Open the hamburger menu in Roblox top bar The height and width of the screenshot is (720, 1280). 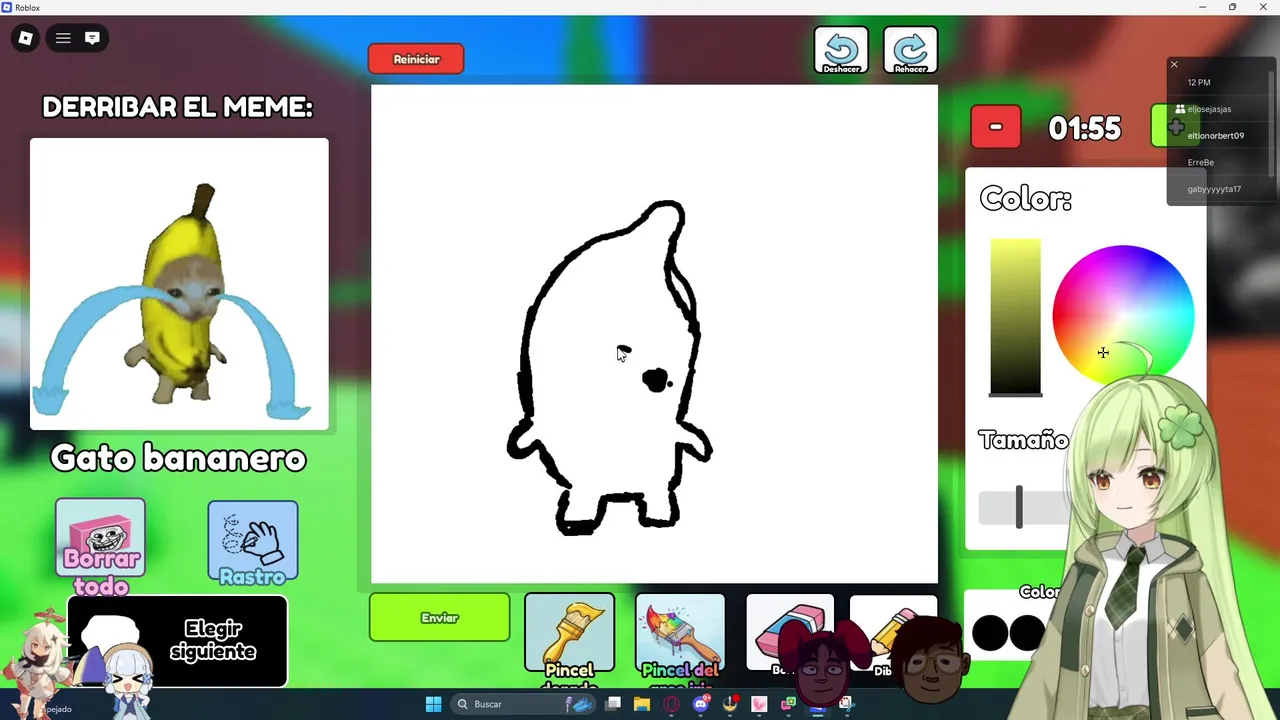click(x=63, y=38)
